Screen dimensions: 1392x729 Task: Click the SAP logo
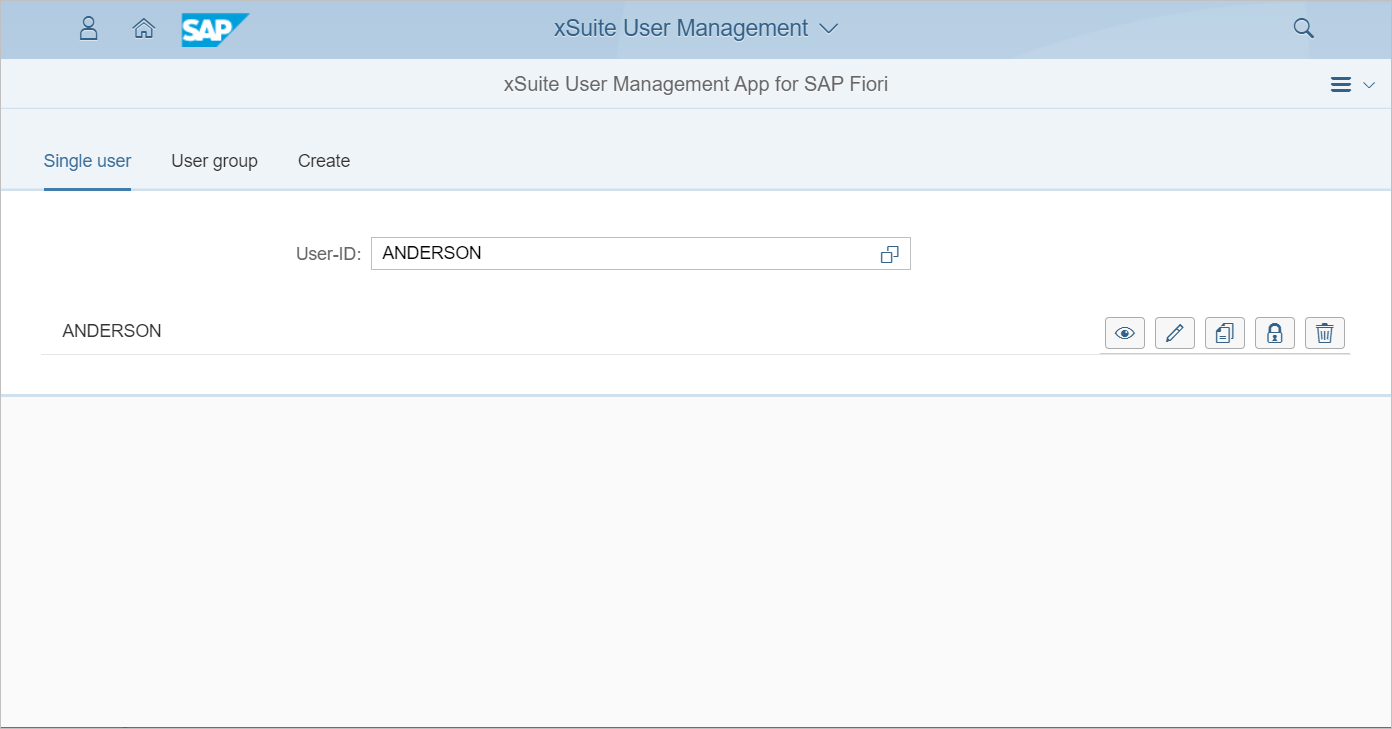coord(214,29)
